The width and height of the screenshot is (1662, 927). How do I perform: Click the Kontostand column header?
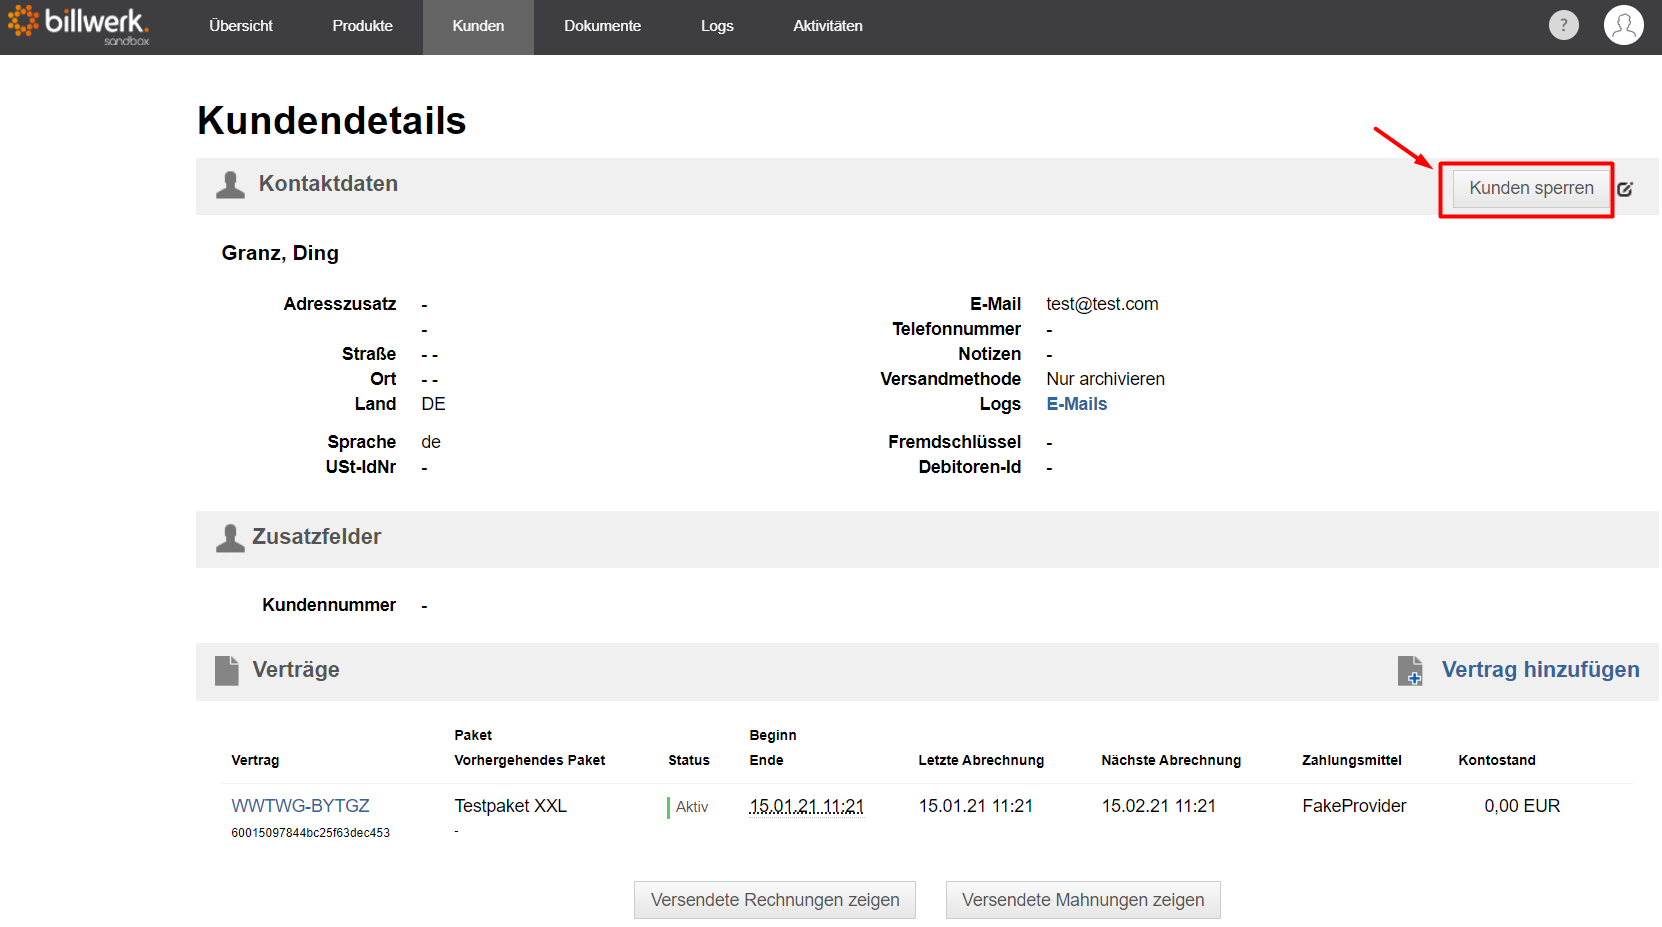tap(1496, 760)
